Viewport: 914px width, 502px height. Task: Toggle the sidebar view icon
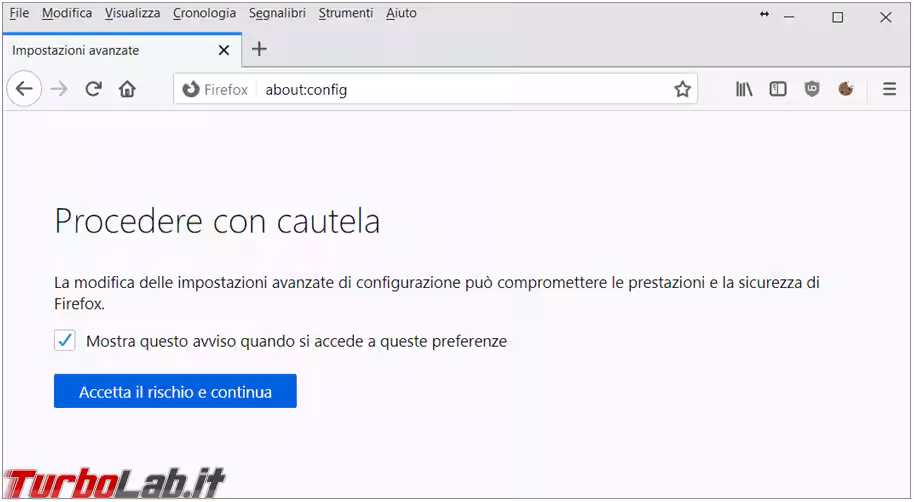(x=778, y=89)
